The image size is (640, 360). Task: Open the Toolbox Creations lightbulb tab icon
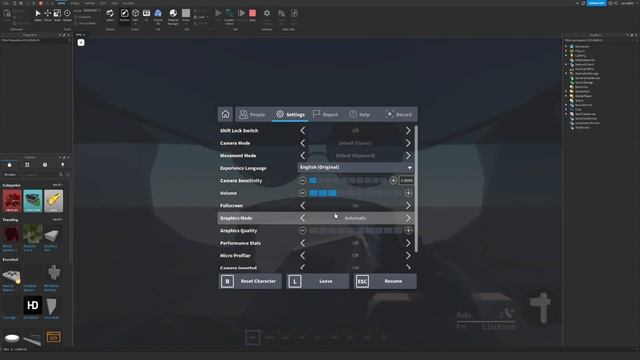pyautogui.click(x=62, y=165)
